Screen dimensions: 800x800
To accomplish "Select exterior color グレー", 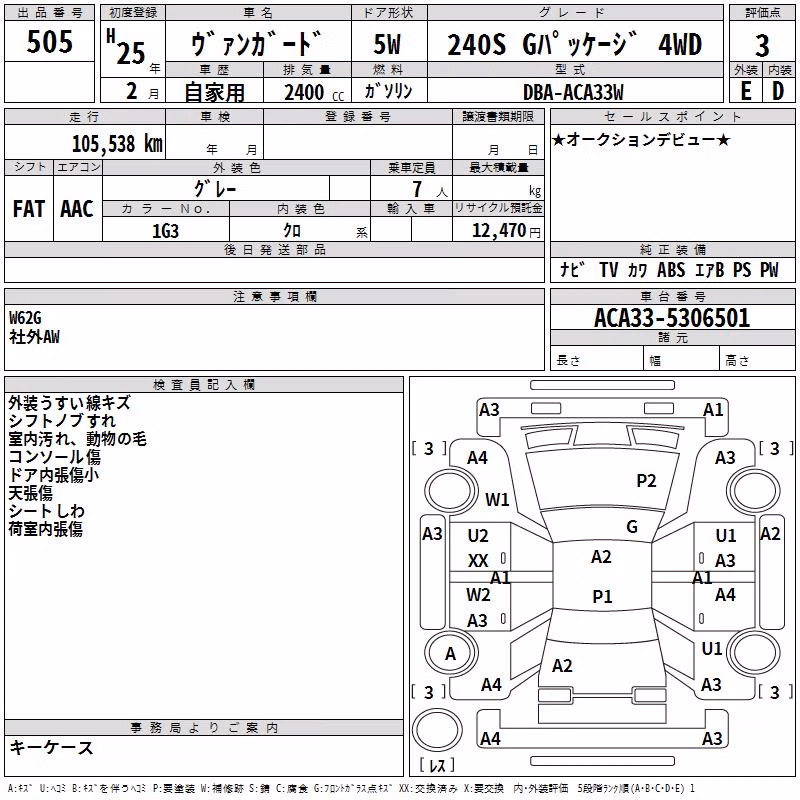I will coord(215,189).
